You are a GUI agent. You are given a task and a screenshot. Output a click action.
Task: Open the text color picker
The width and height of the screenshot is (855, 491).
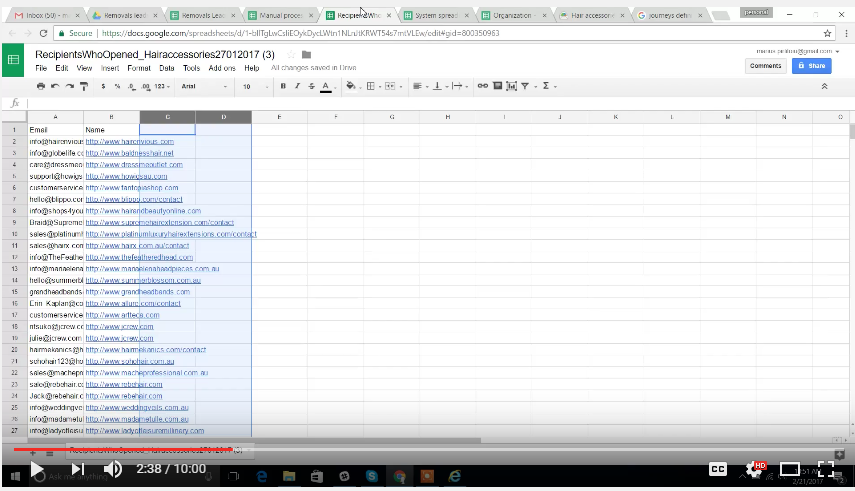326,87
